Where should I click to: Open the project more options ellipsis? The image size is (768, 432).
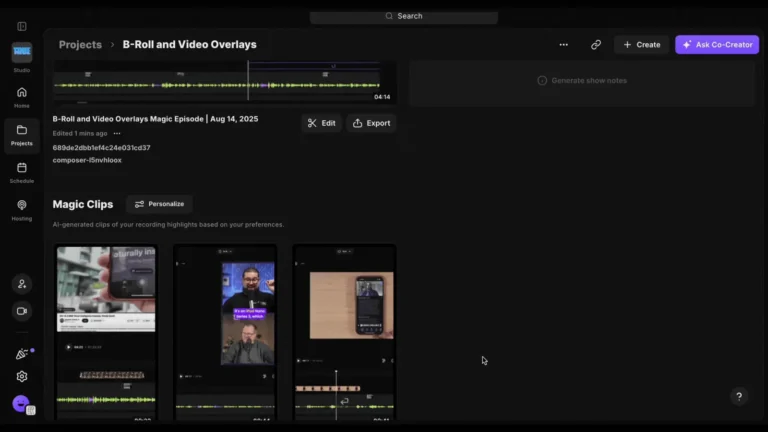564,45
